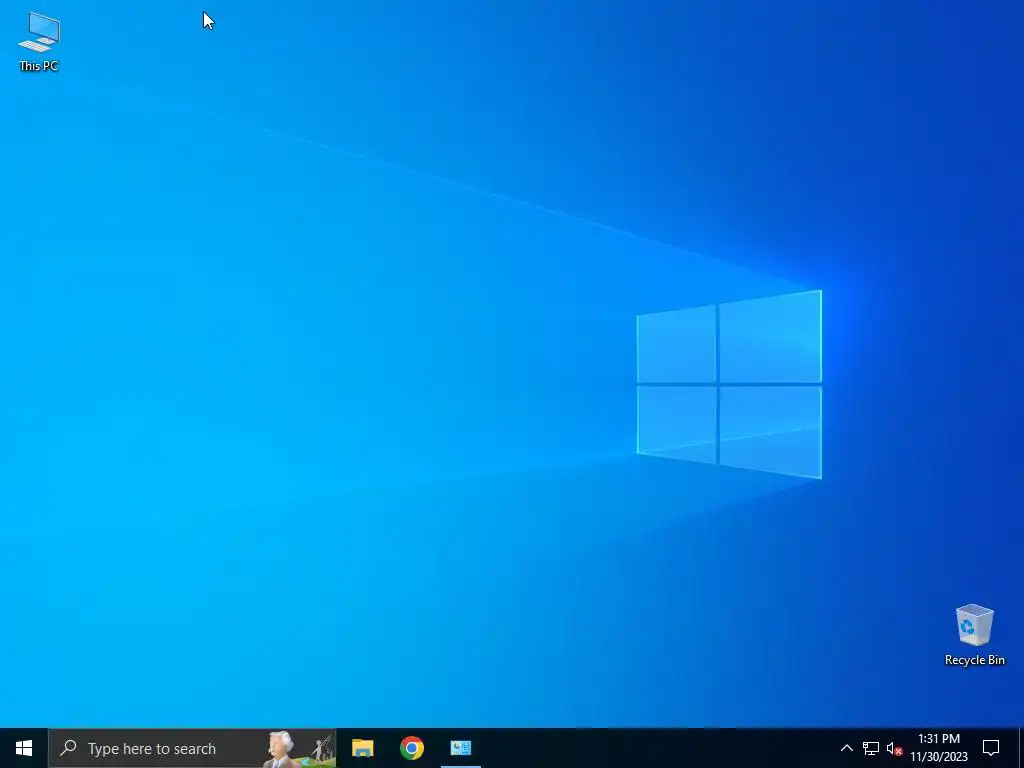Click the 'Type here to search' box
The height and width of the screenshot is (768, 1024).
[192, 748]
